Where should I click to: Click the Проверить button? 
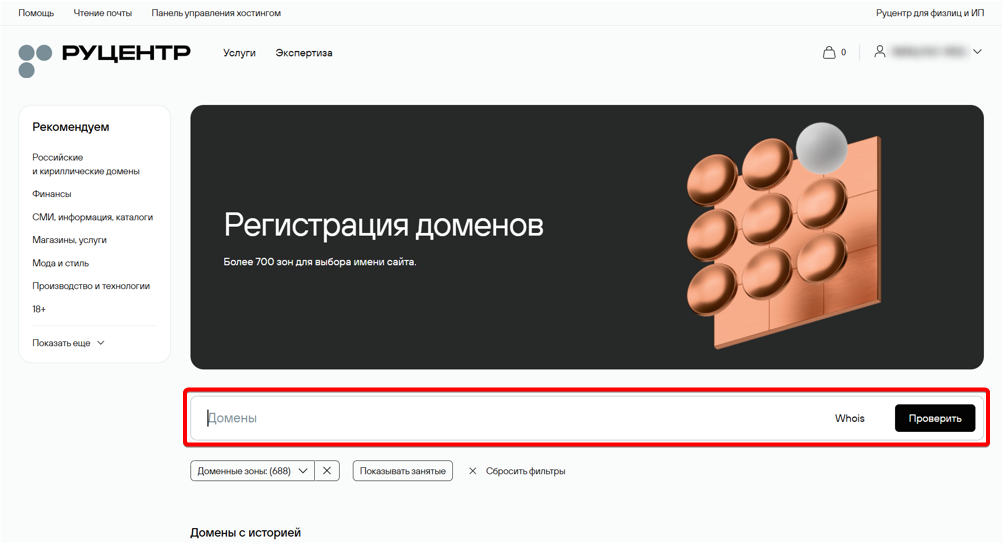(935, 418)
